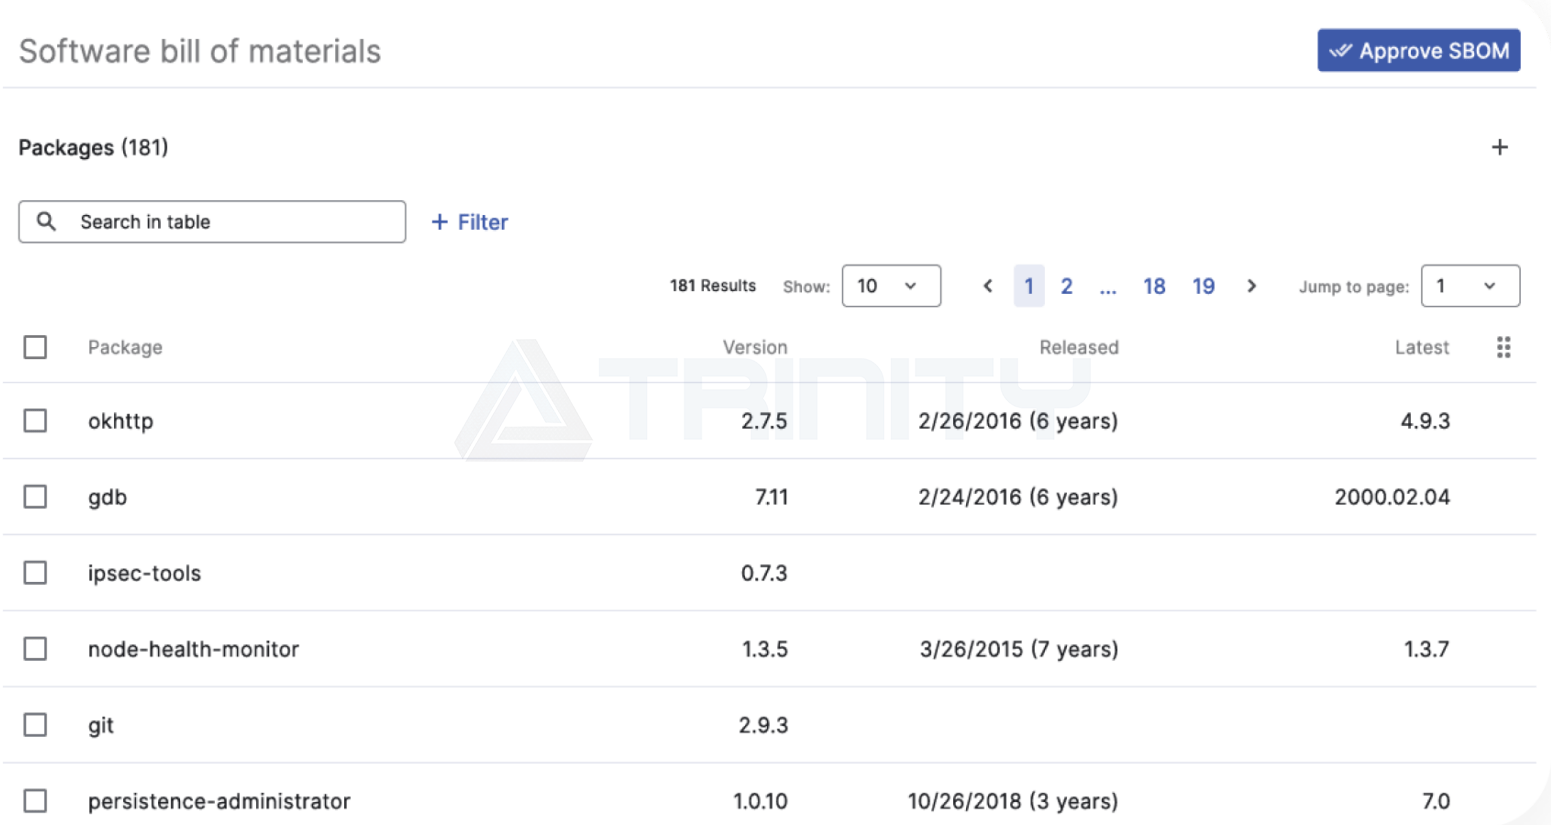Check the node-health-monitor row checkbox
The width and height of the screenshot is (1551, 825).
35,648
